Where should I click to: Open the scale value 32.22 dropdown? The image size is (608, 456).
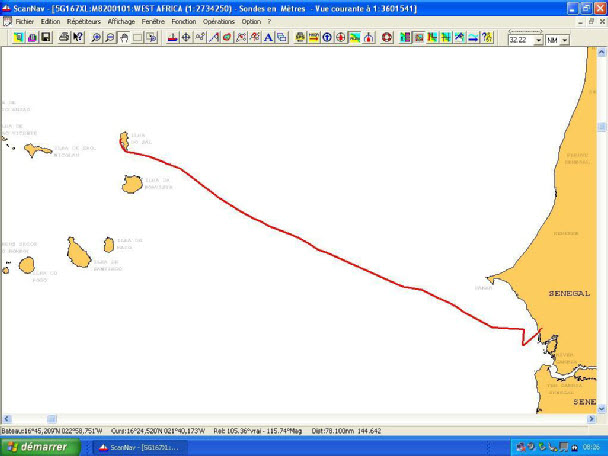pyautogui.click(x=539, y=40)
